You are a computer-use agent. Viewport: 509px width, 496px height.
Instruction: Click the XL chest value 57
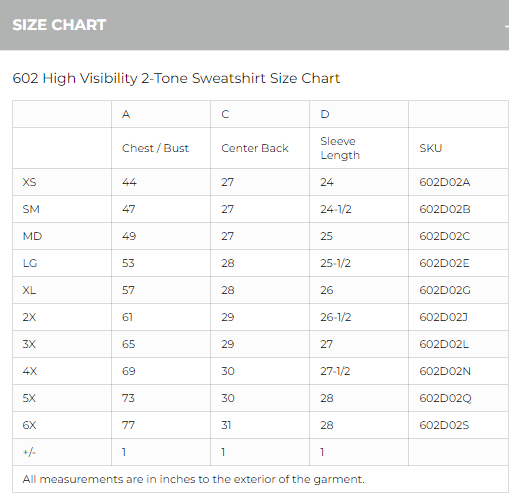[128, 290]
